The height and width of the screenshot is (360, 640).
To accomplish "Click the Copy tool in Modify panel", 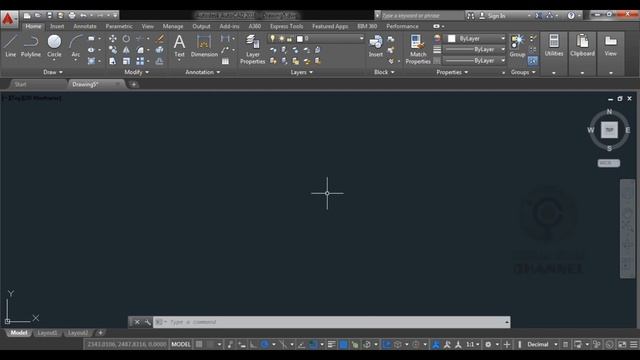I will pyautogui.click(x=113, y=50).
